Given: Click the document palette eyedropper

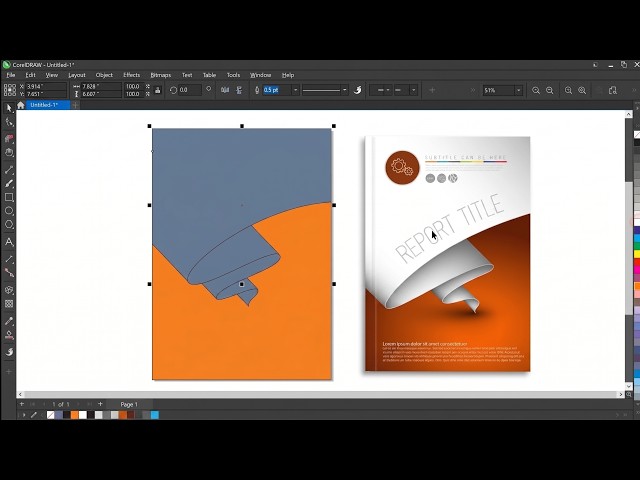Looking at the screenshot, I should pyautogui.click(x=33, y=415).
